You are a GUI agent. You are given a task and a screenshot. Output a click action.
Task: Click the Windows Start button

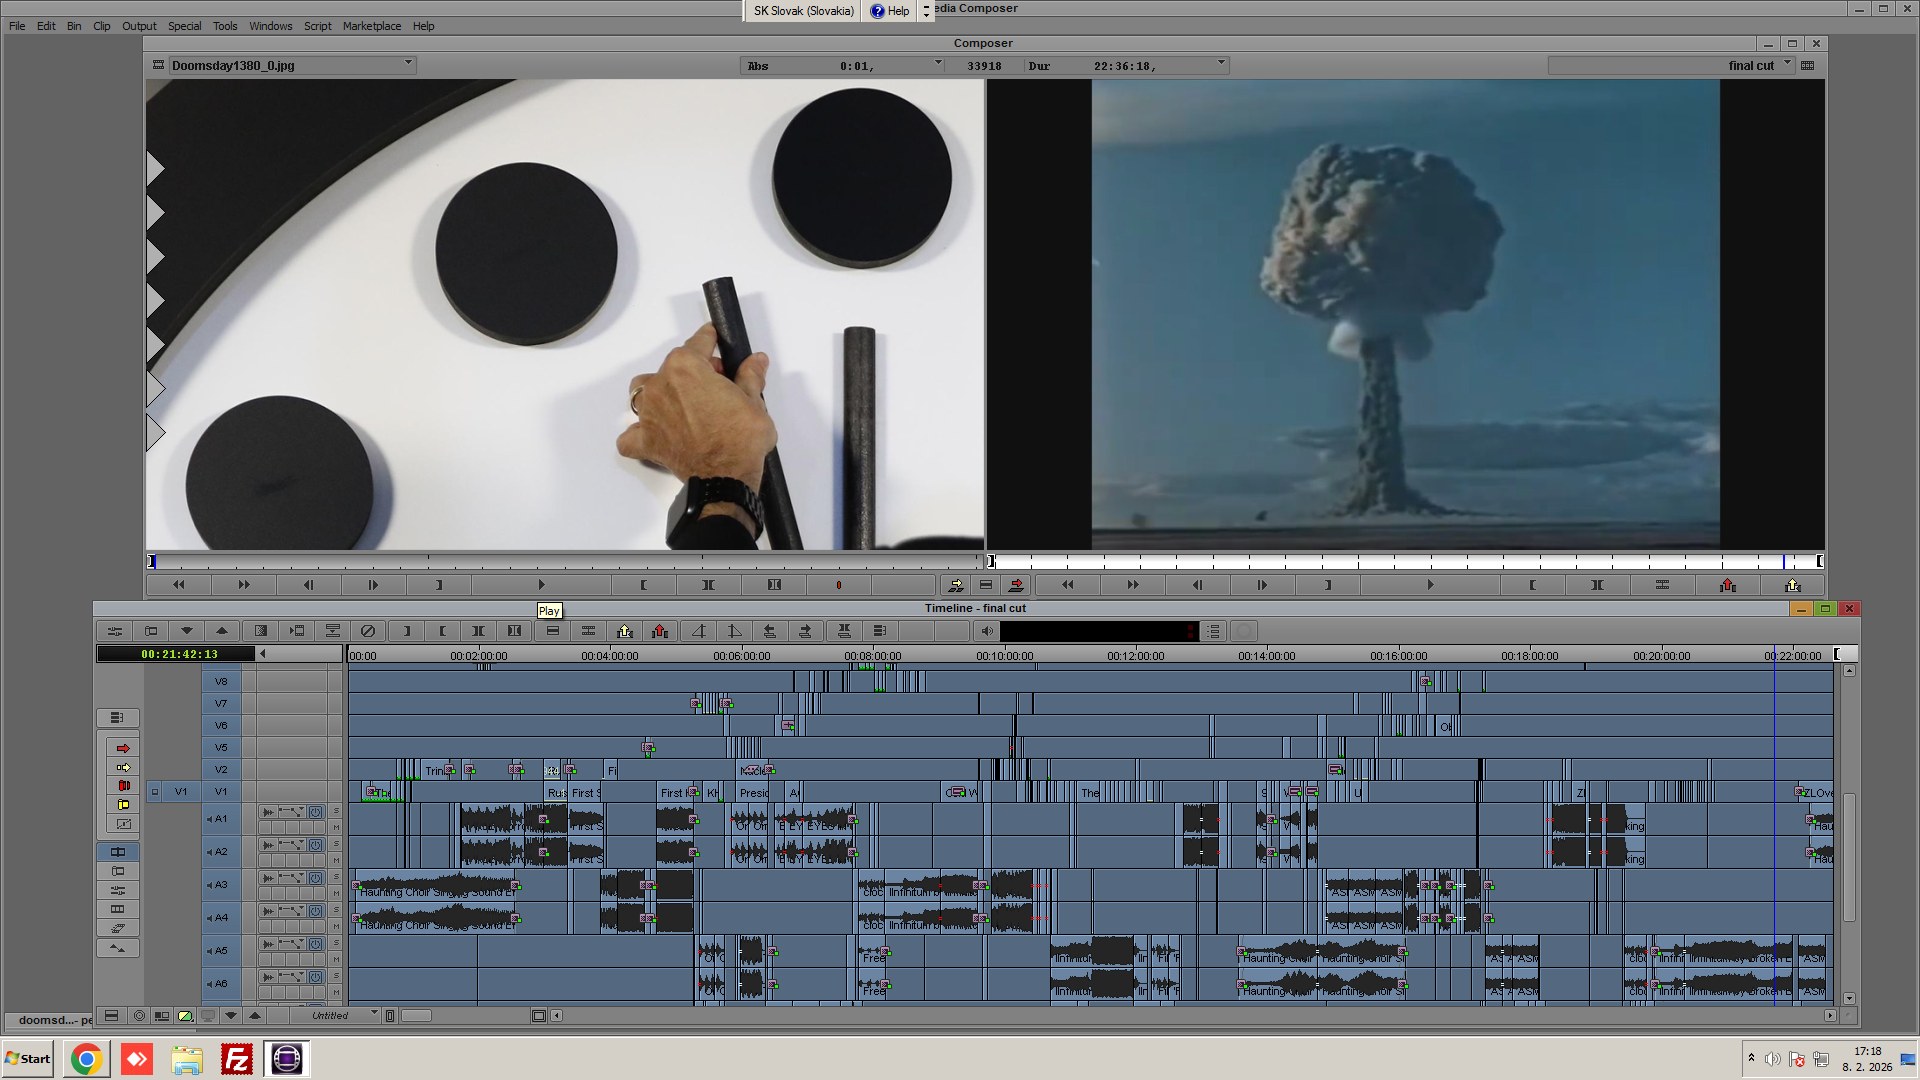(x=28, y=1059)
